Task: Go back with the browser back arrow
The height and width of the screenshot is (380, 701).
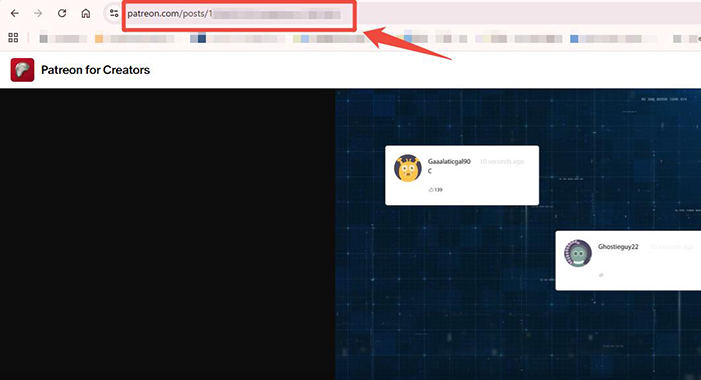Action: point(15,13)
